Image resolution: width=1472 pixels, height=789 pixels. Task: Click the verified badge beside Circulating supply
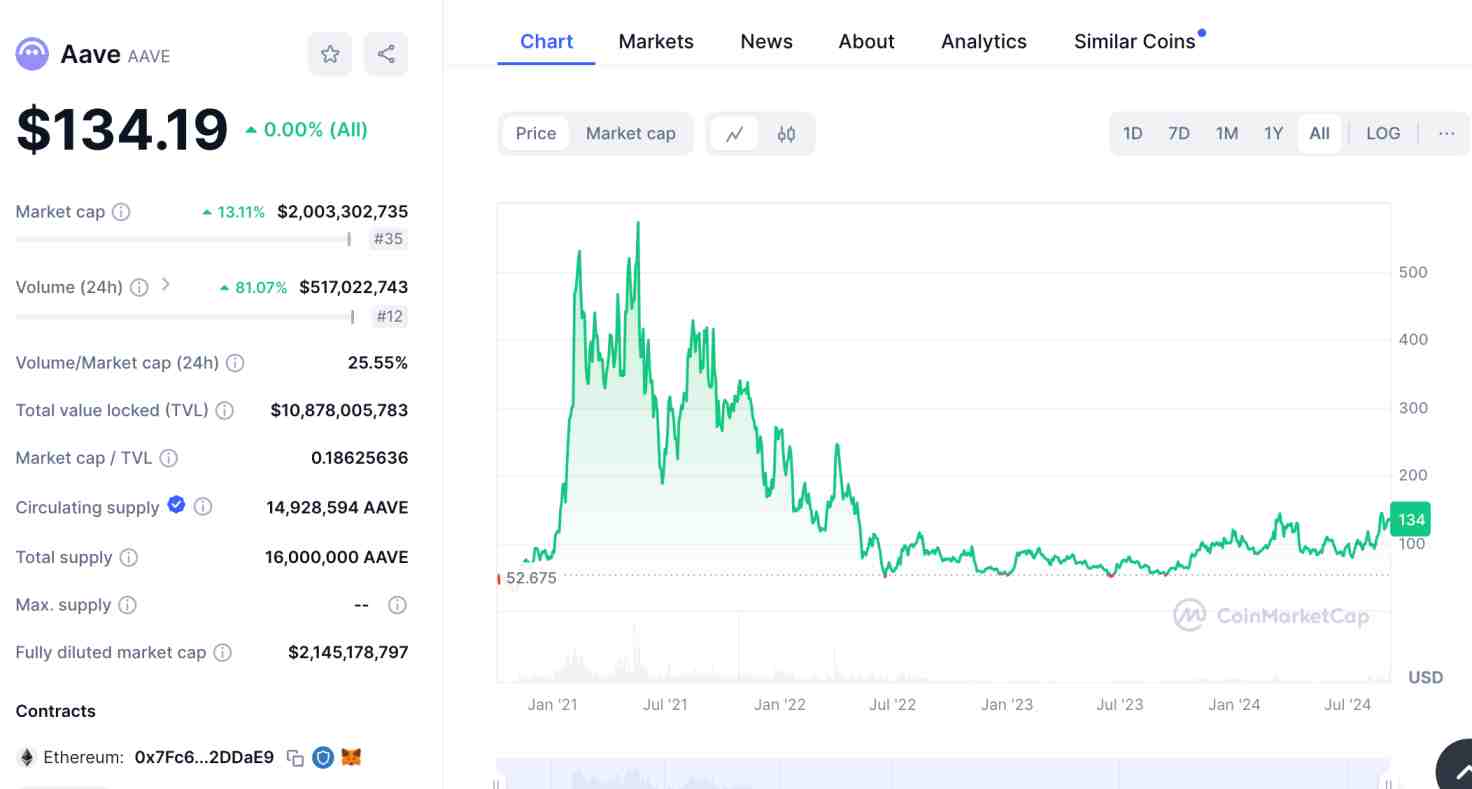(176, 505)
